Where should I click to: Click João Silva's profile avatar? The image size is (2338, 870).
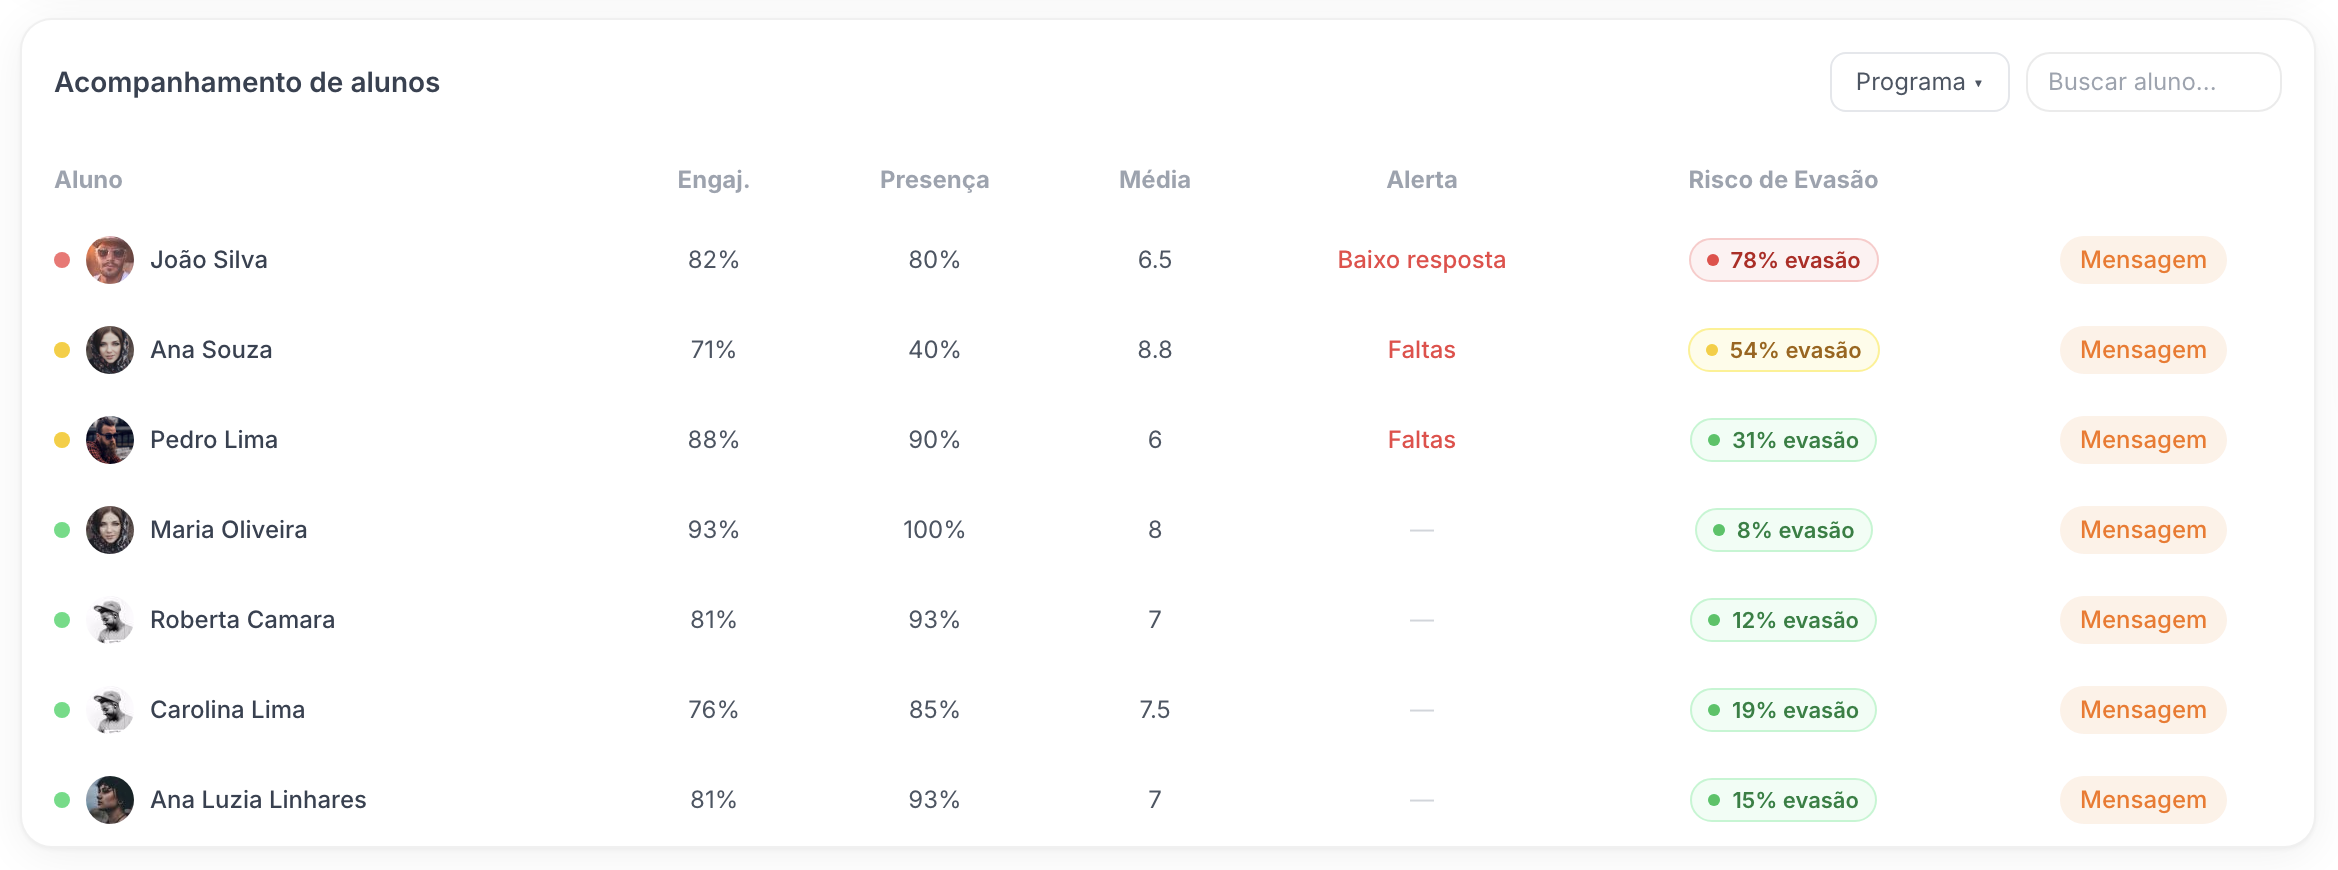[110, 259]
